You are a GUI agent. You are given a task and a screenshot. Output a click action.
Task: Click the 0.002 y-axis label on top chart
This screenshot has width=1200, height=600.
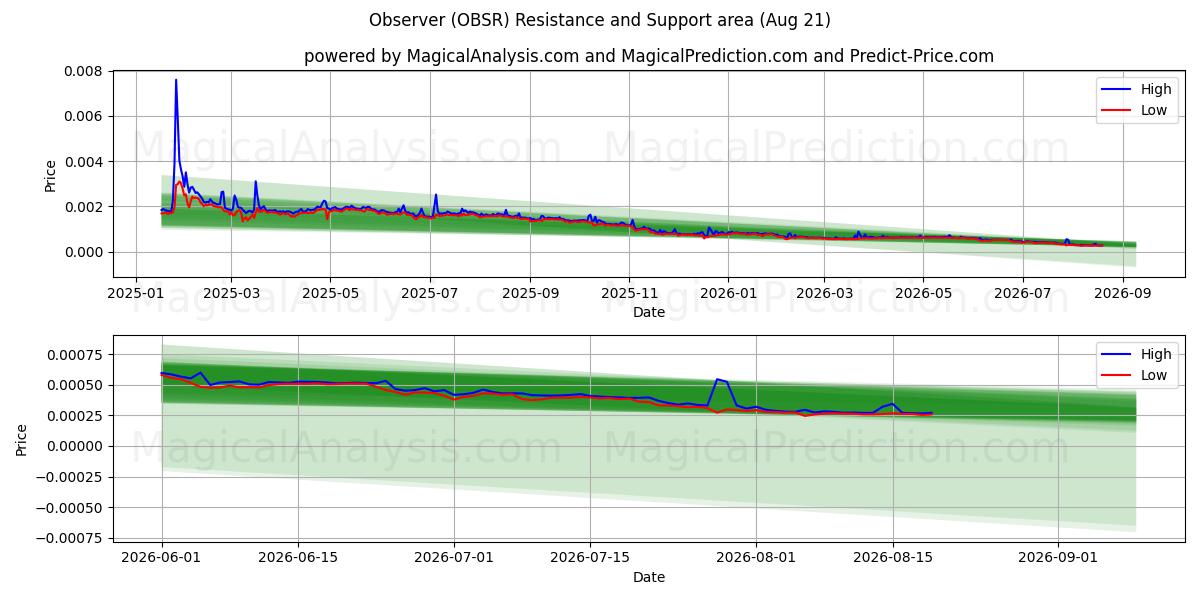coord(84,207)
